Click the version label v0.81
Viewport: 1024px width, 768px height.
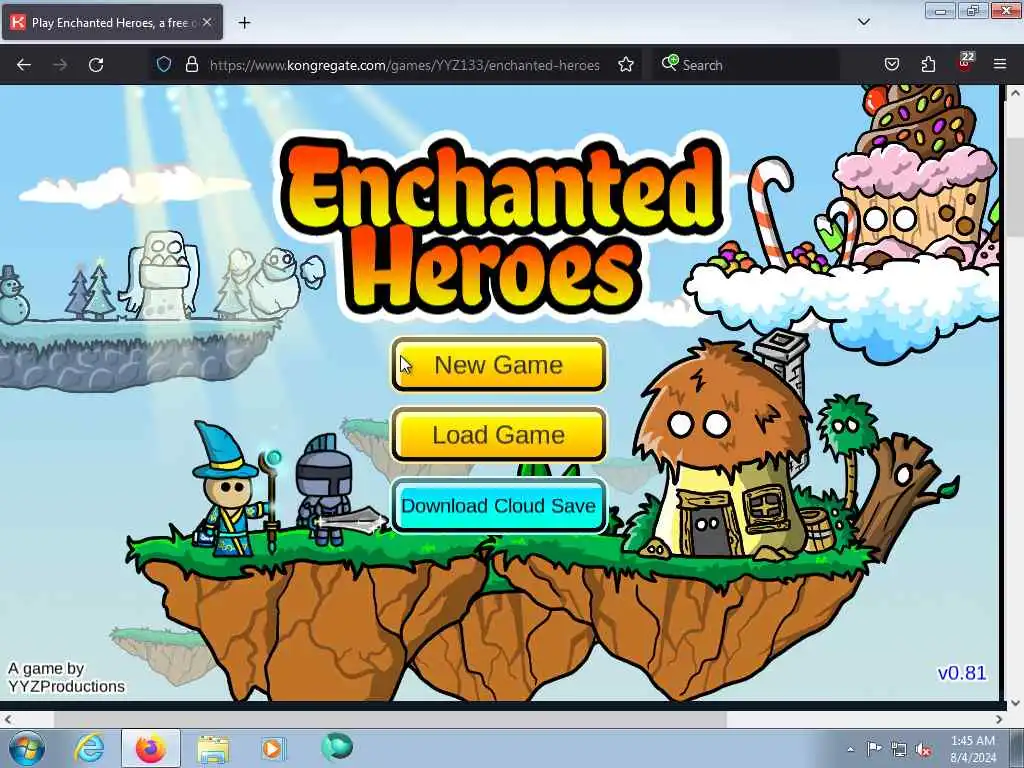click(x=962, y=673)
